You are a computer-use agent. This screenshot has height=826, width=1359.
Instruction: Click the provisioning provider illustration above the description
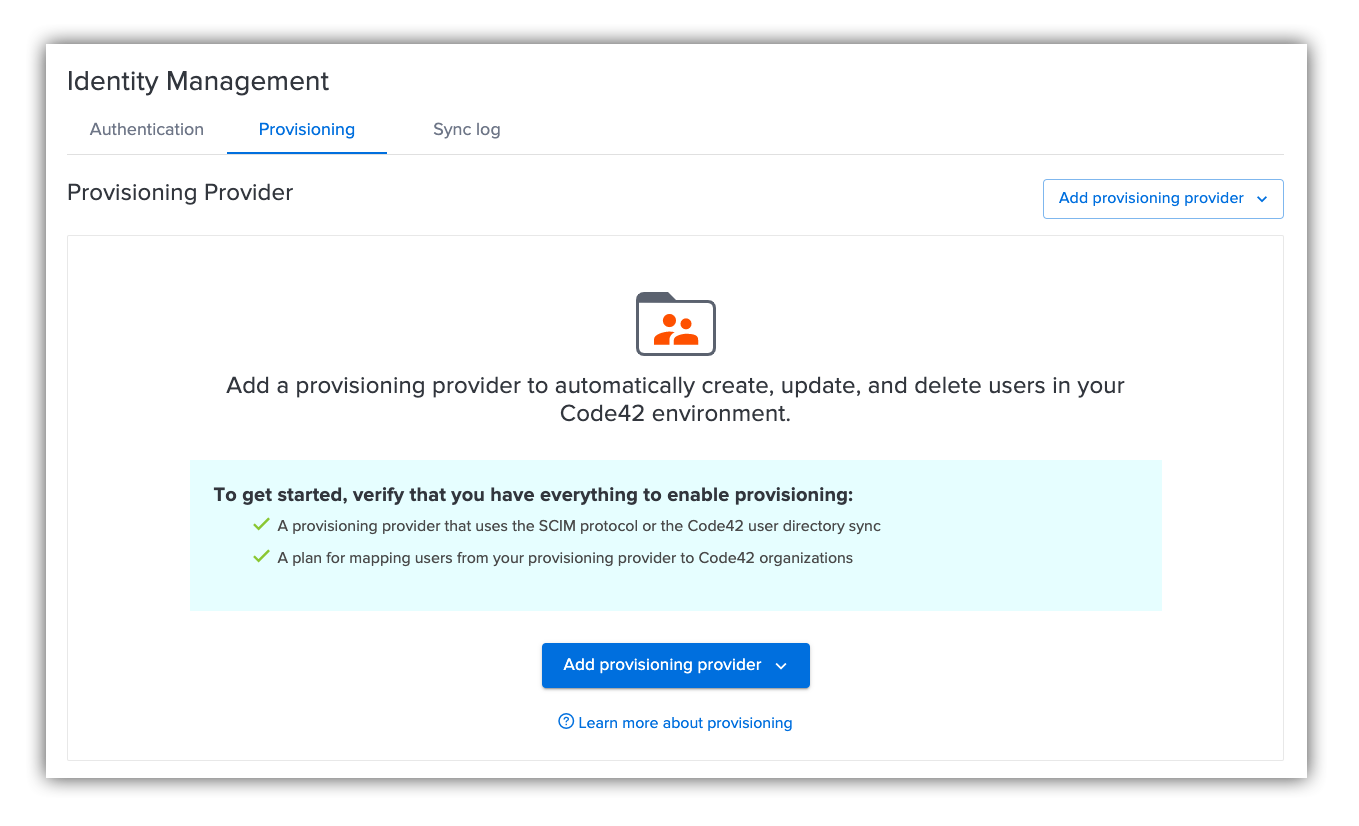point(675,322)
